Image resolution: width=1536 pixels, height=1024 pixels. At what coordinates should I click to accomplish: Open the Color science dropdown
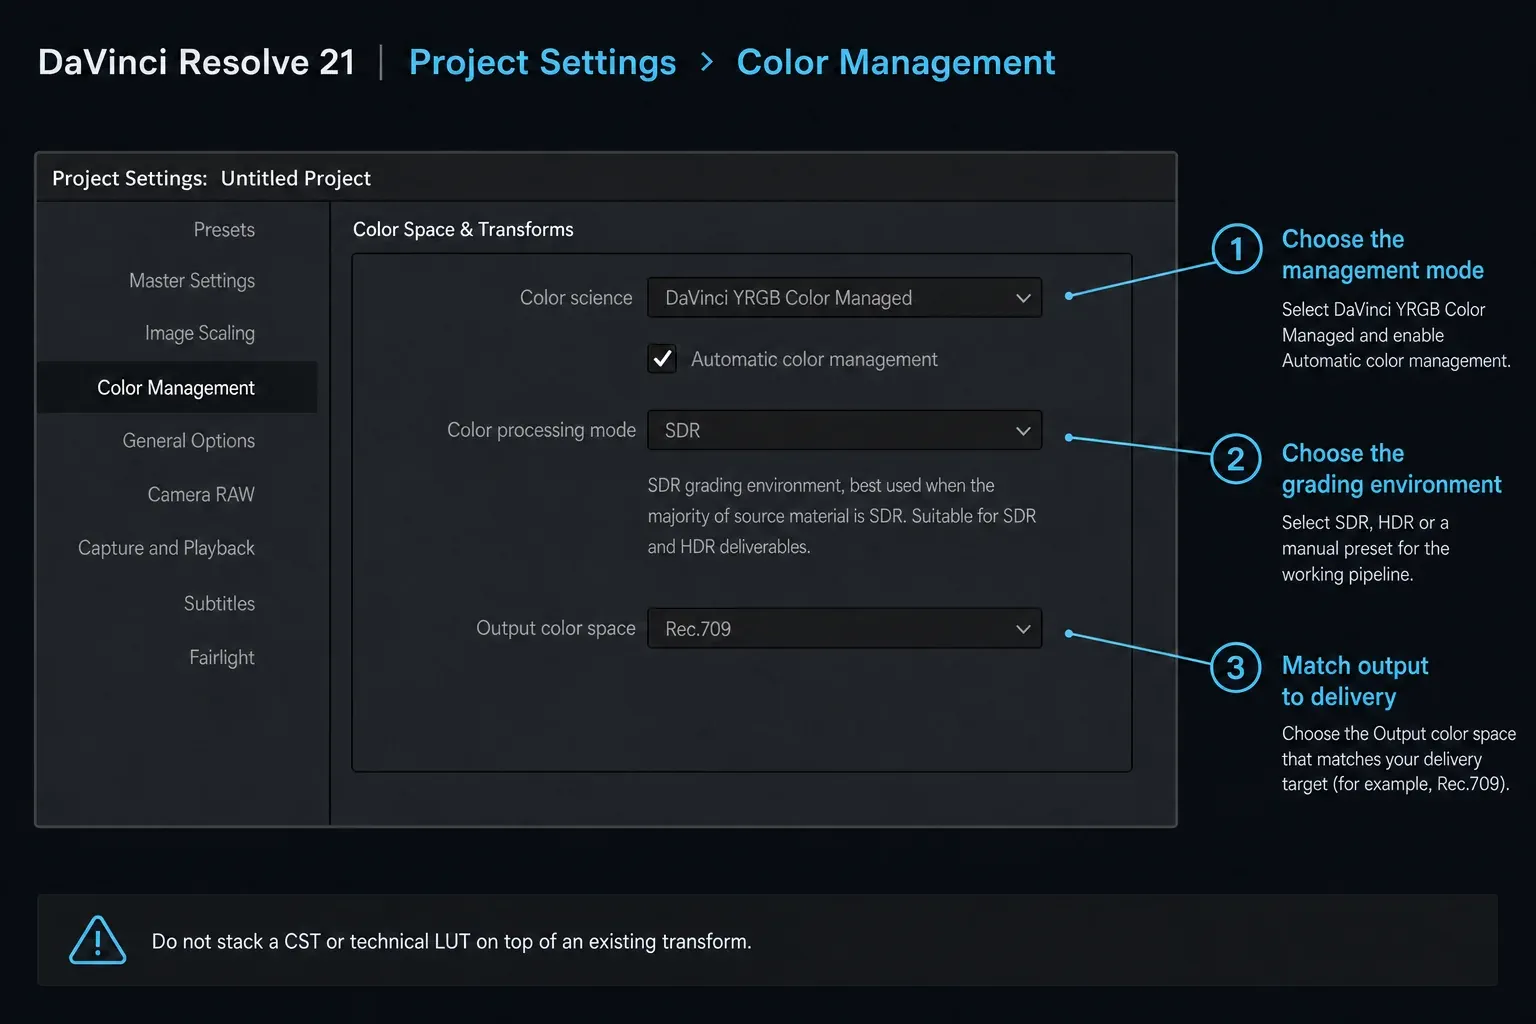845,298
